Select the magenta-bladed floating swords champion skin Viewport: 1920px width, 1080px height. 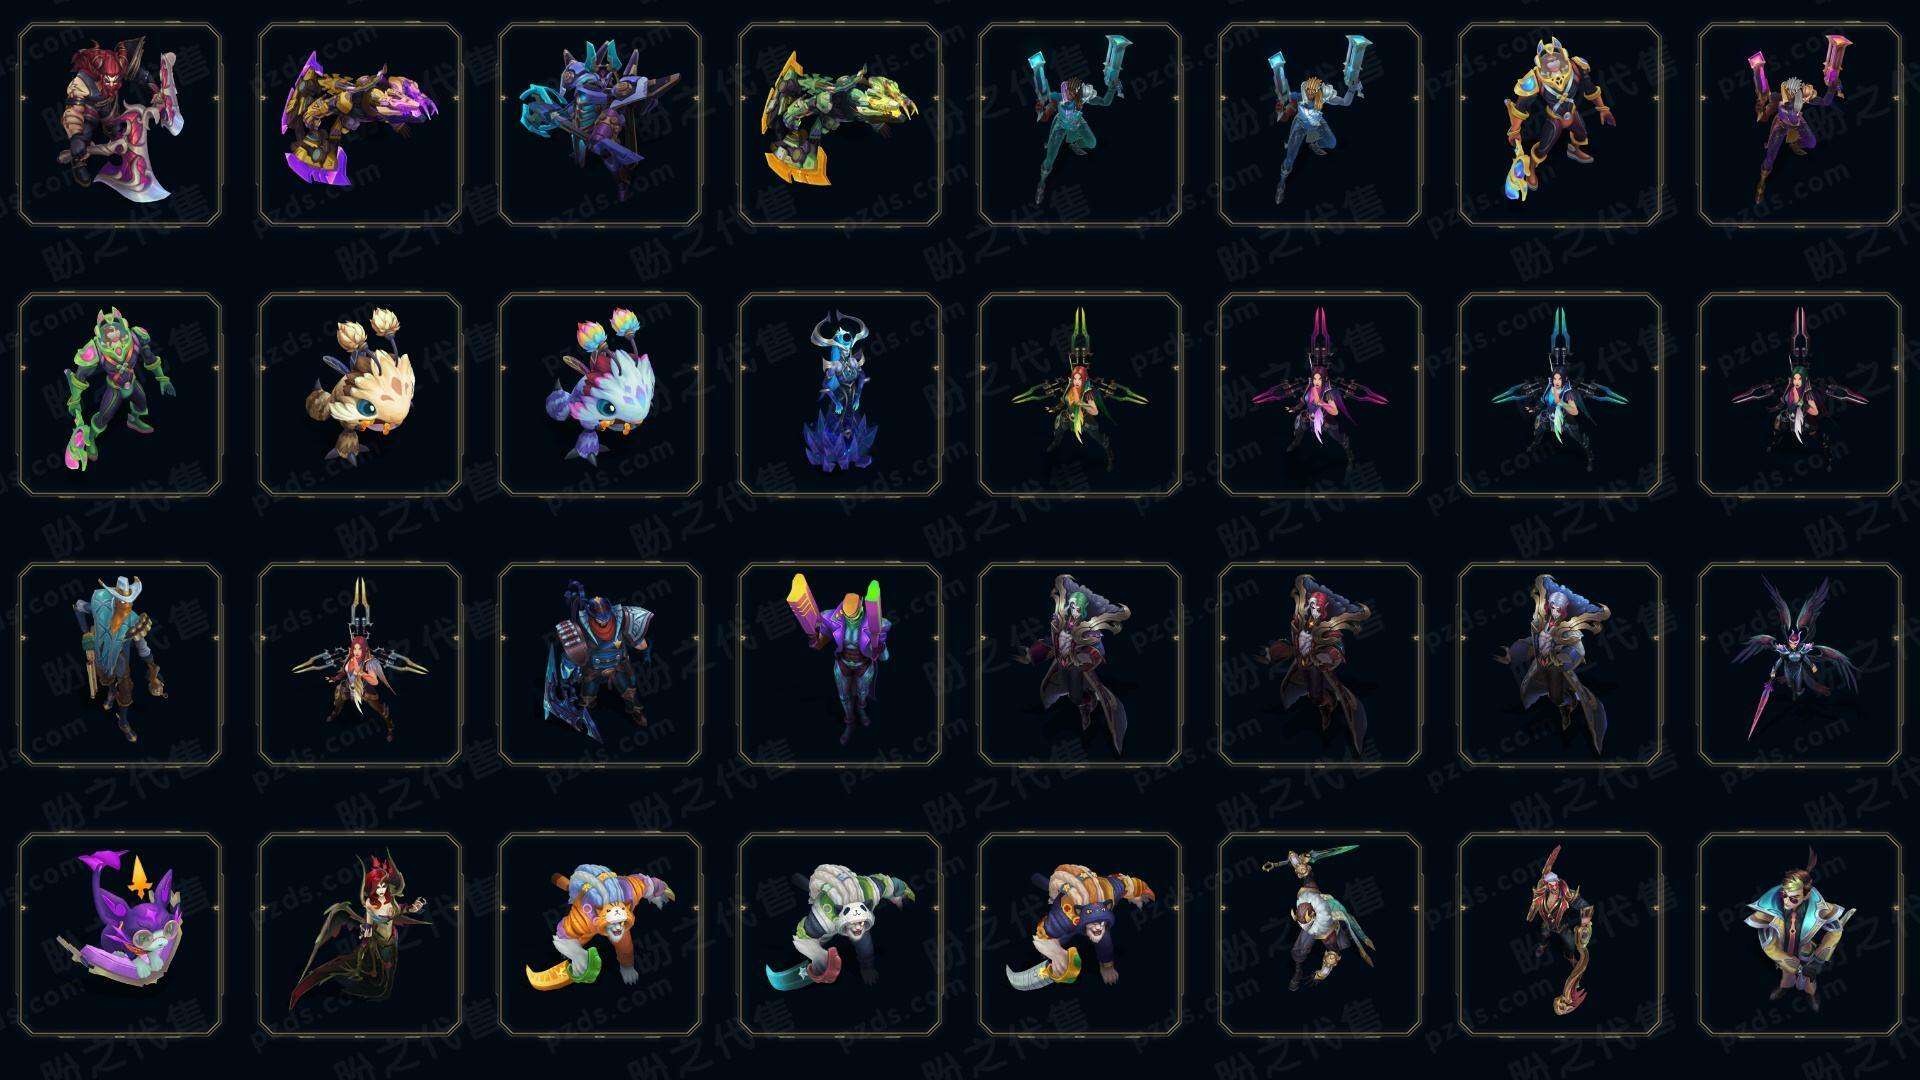1320,394
